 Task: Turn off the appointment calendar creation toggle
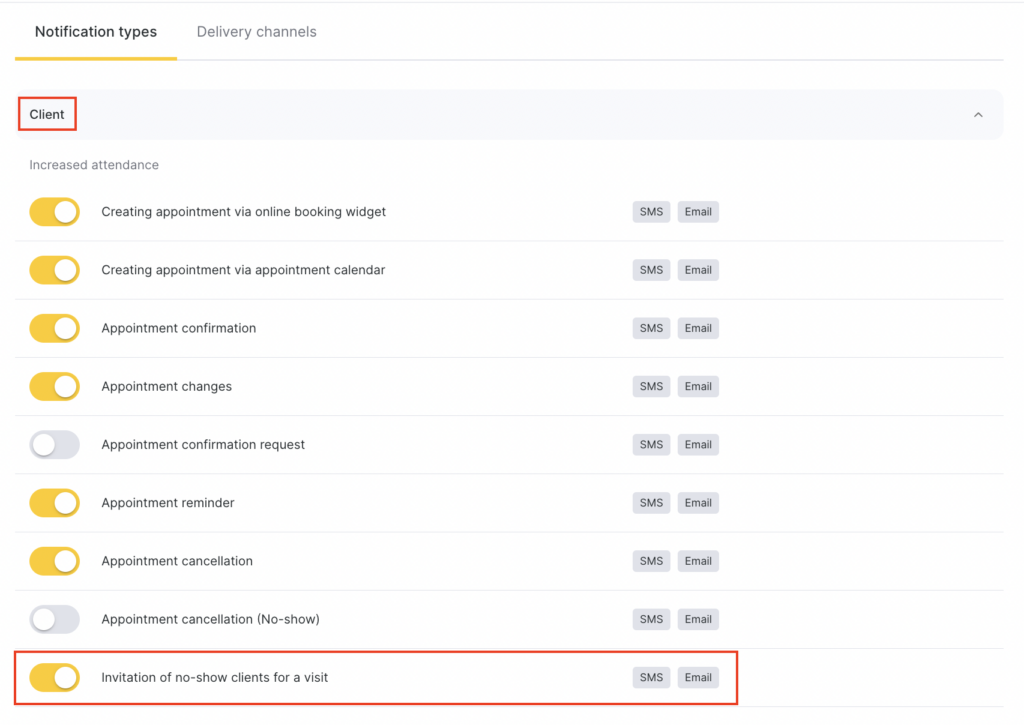click(55, 270)
